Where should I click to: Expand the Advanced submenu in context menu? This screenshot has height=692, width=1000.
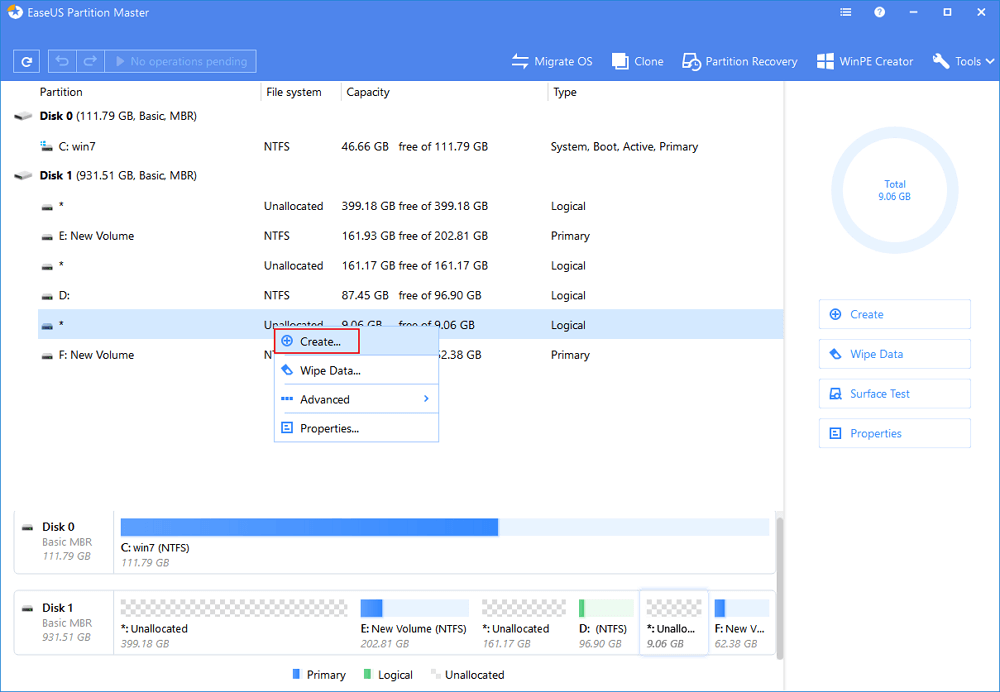(356, 399)
